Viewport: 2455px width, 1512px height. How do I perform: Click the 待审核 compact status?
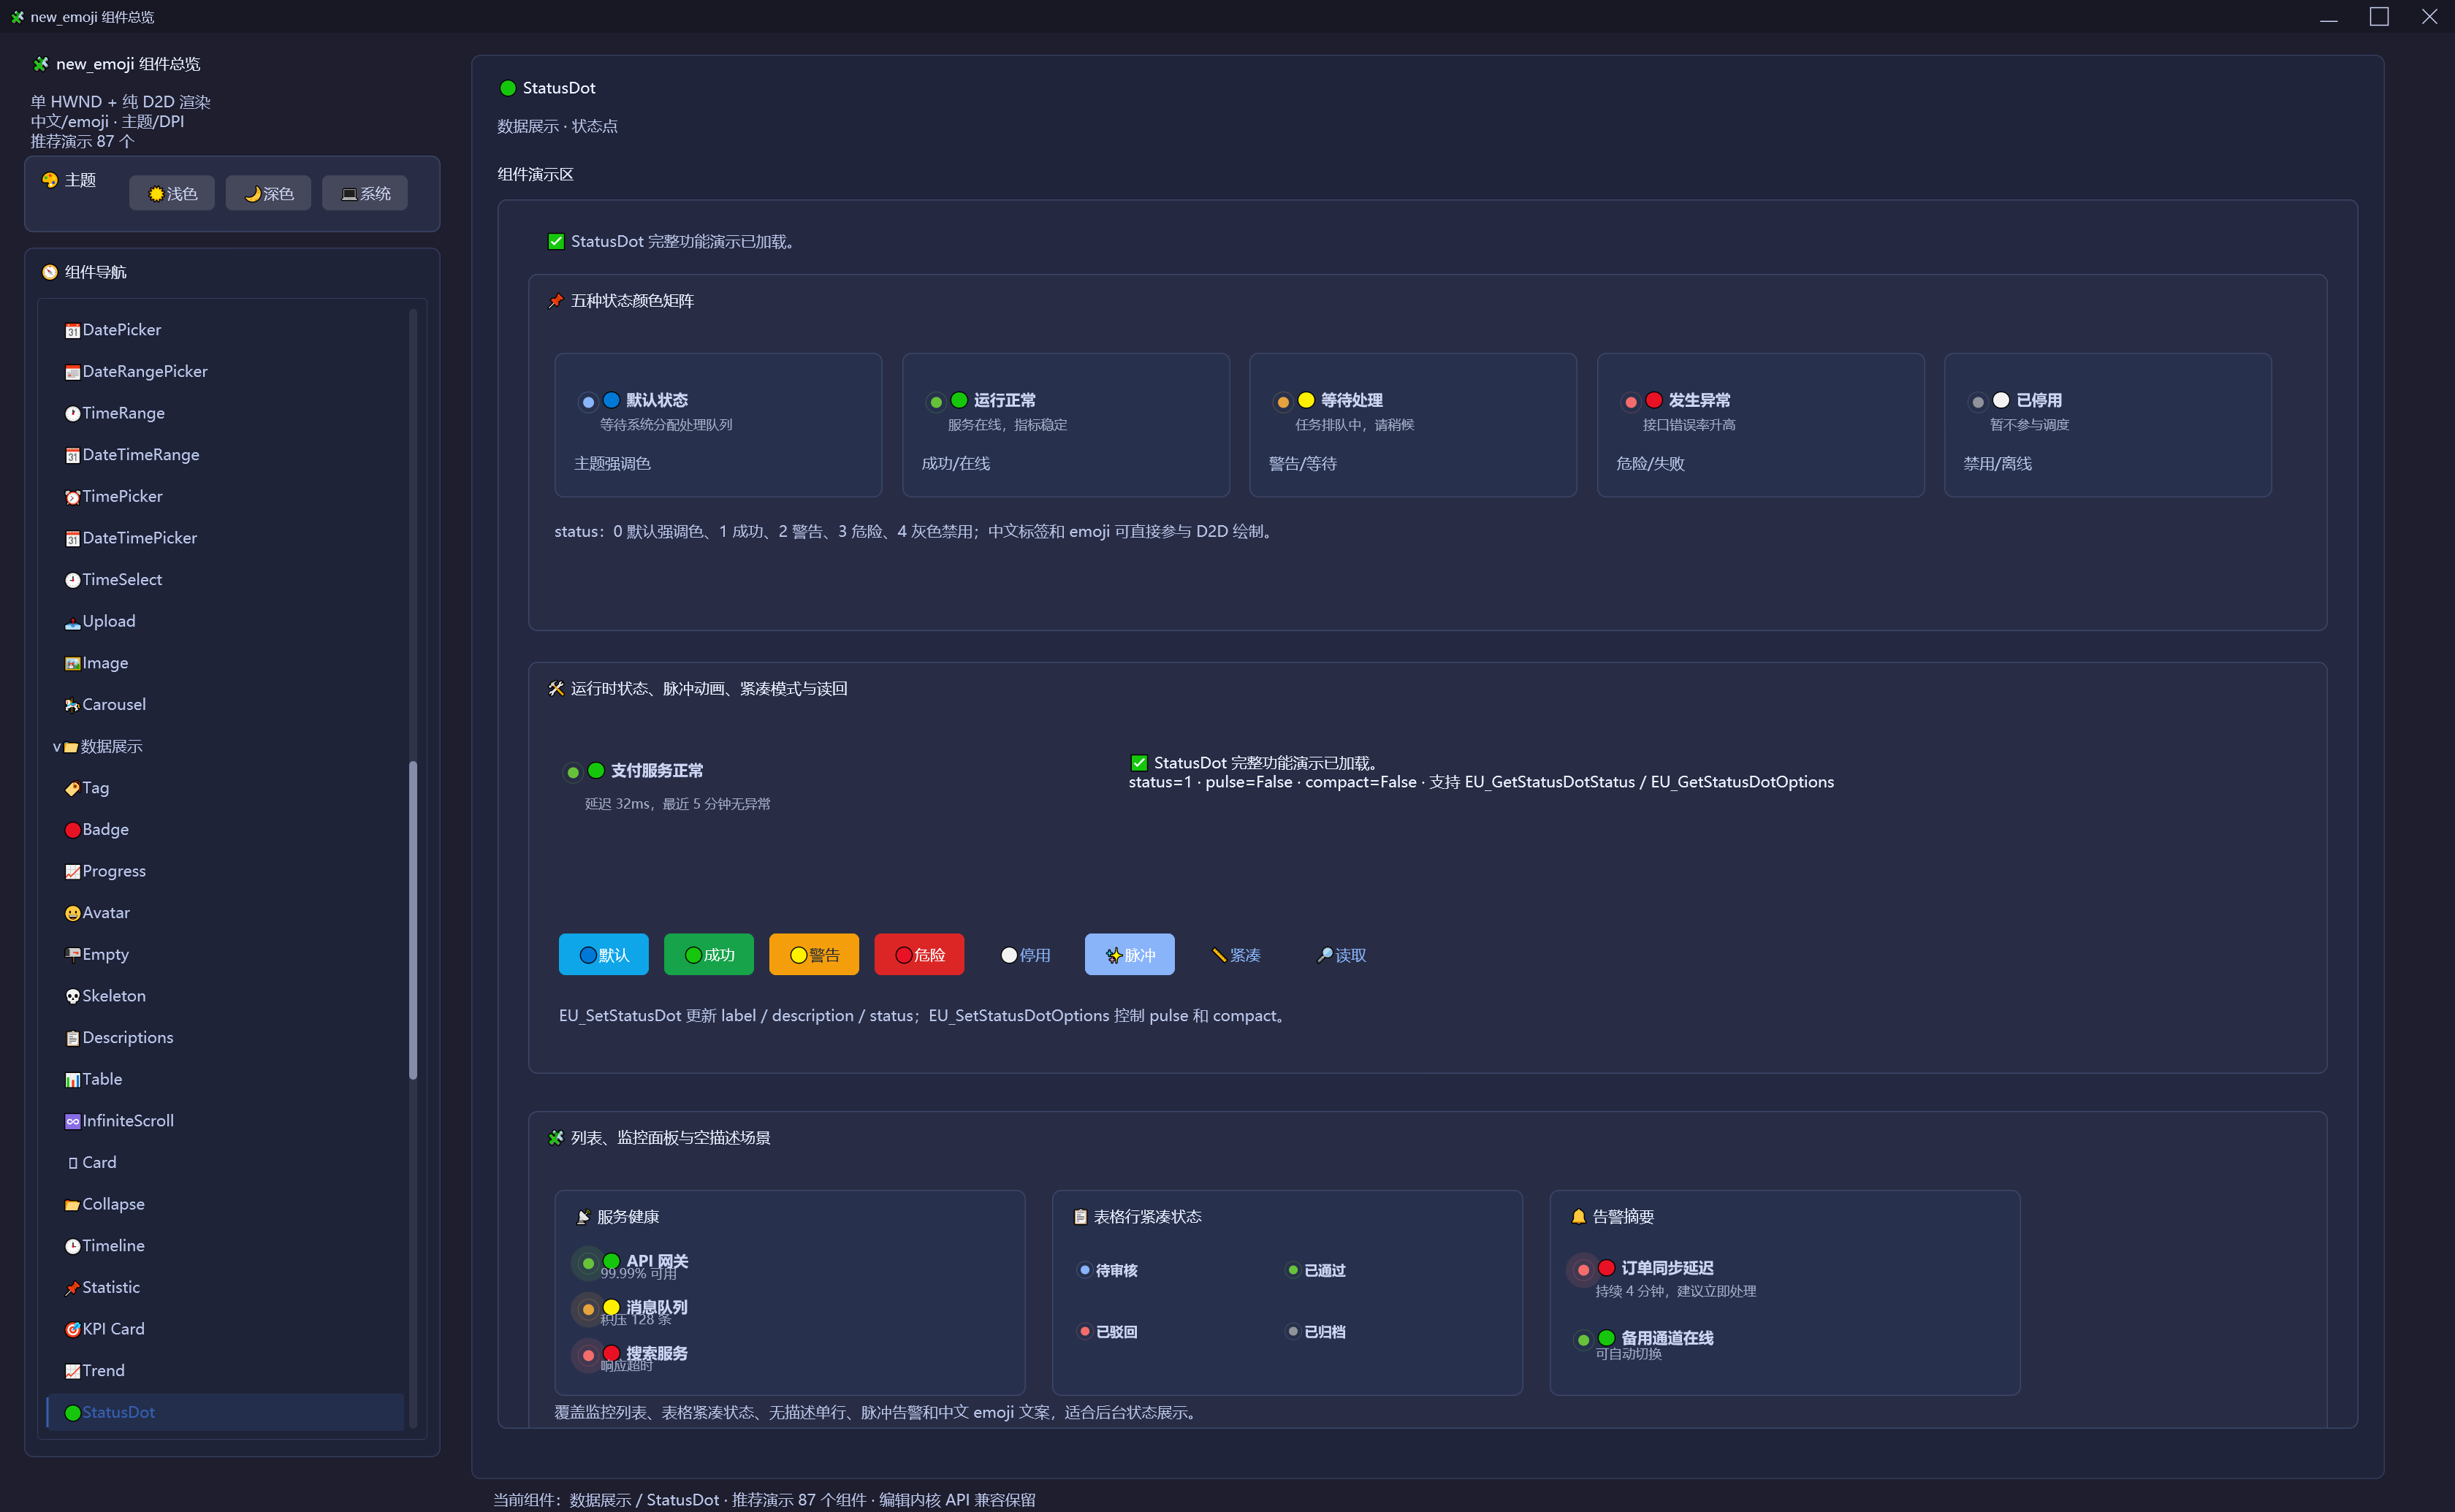[1108, 1270]
